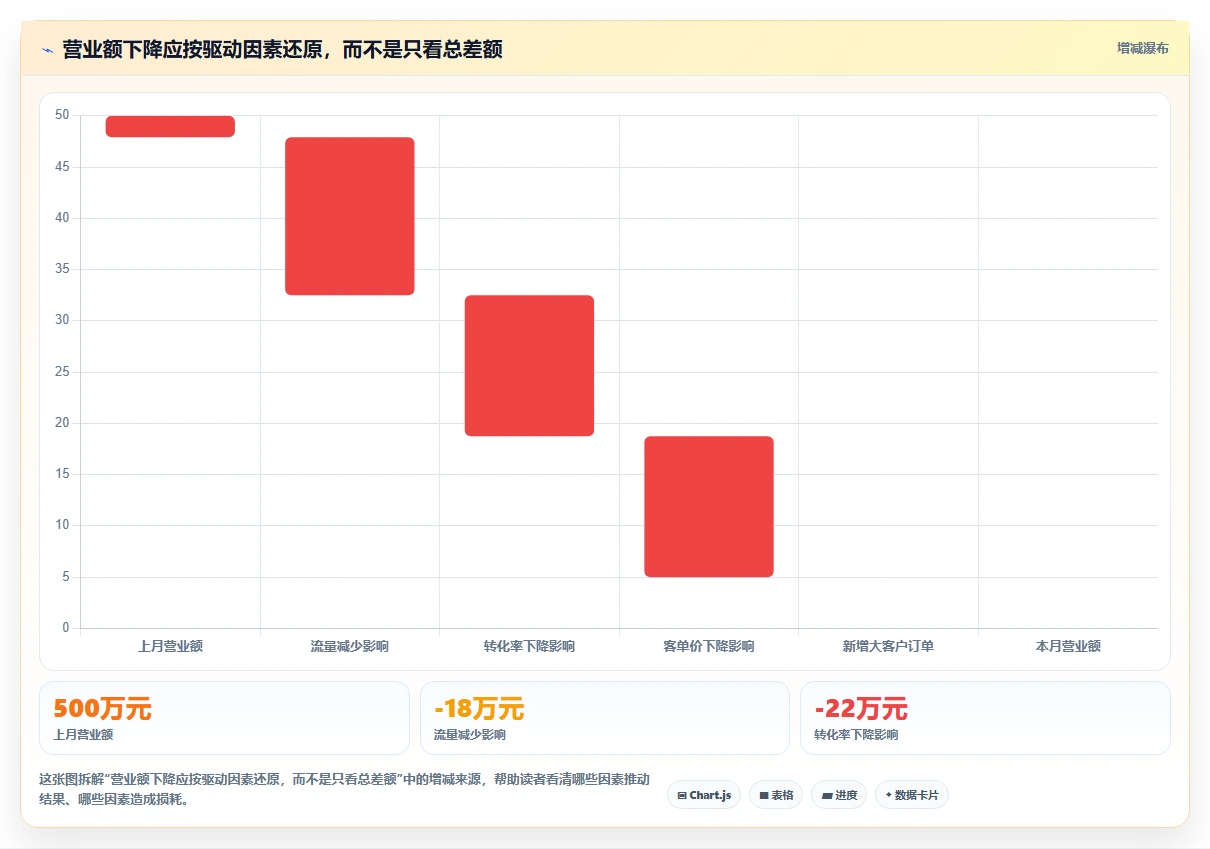Select the 客单价下降影响 red bar

(709, 507)
